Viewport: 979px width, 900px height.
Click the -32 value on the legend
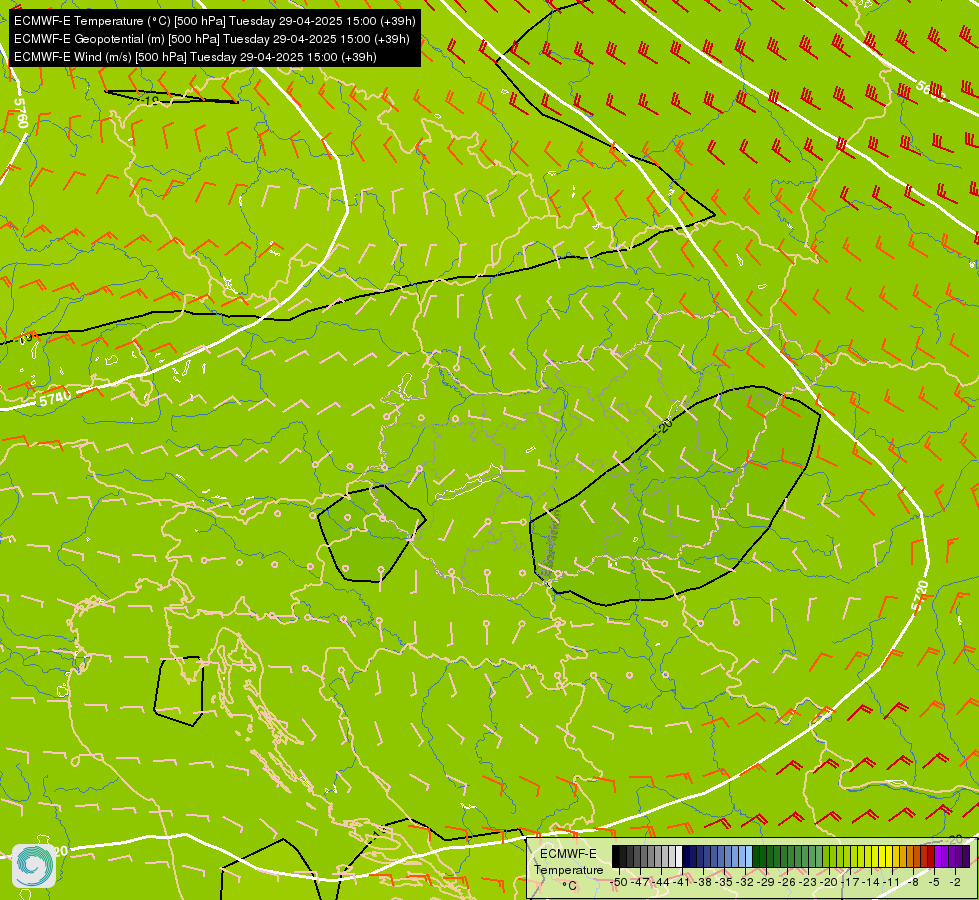pos(745,882)
